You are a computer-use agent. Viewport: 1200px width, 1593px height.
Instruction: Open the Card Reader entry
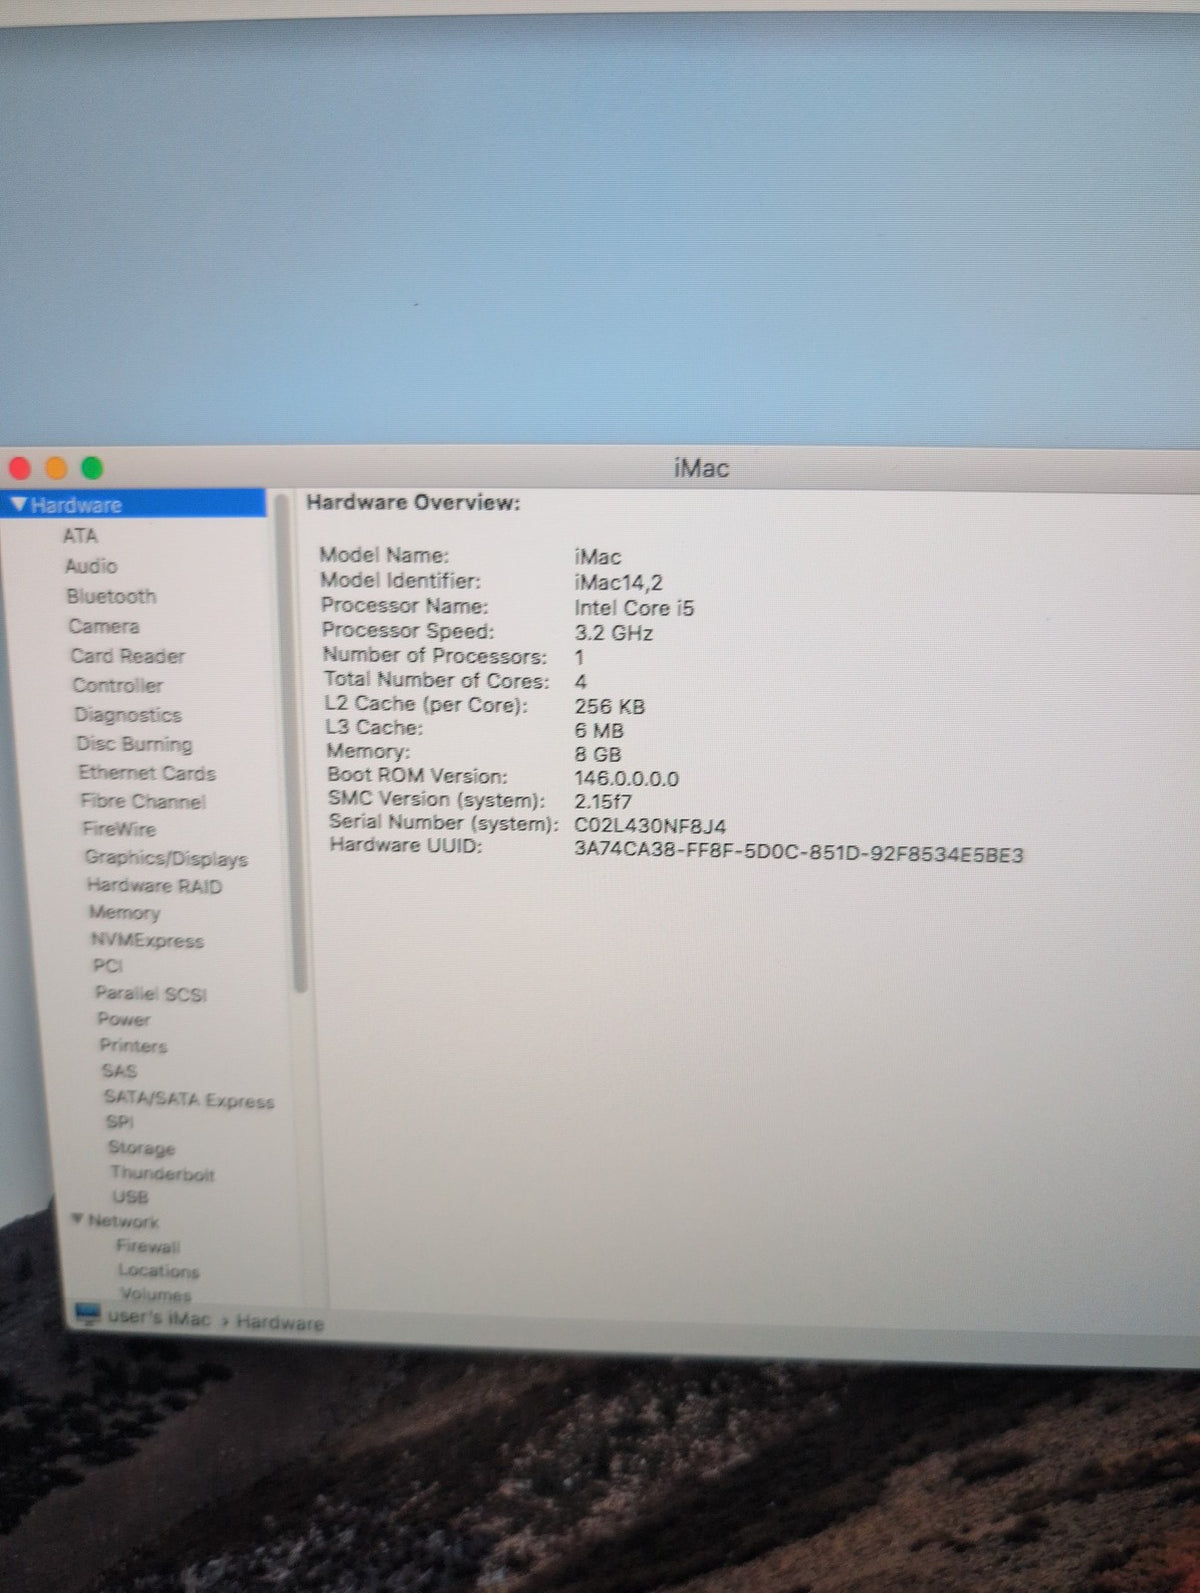point(128,656)
